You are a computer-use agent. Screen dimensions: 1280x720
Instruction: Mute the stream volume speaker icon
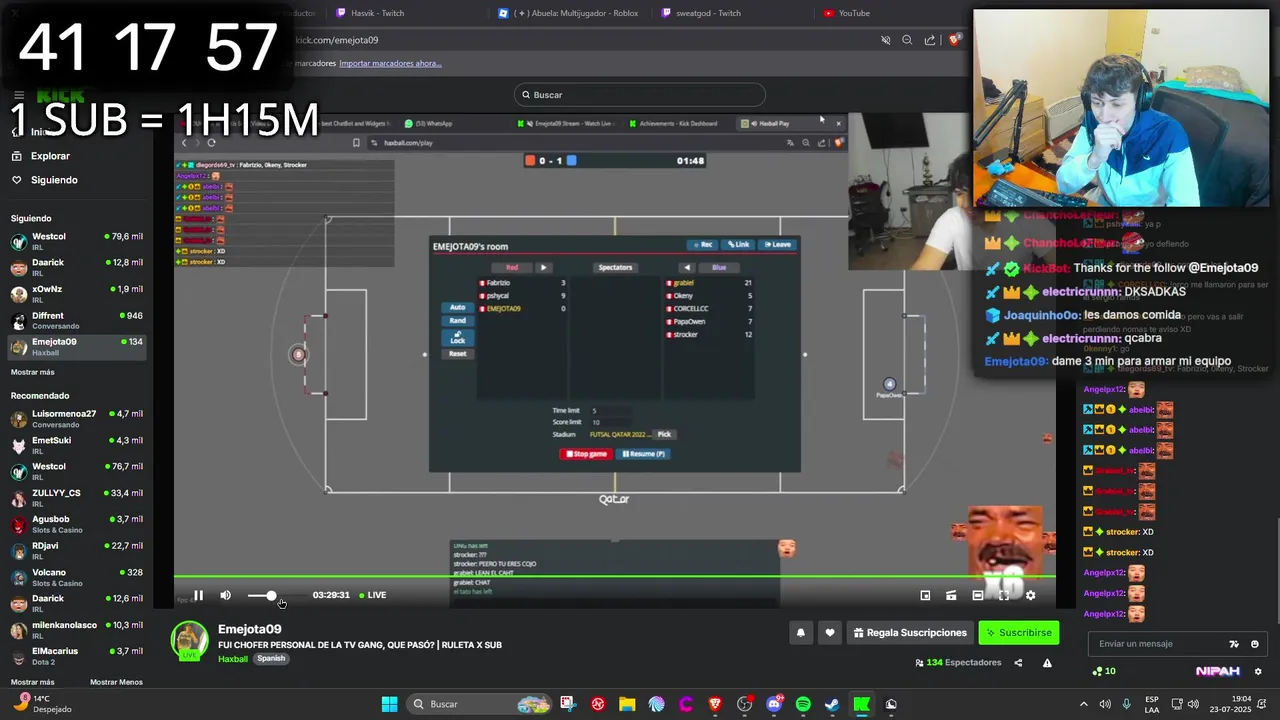pyautogui.click(x=225, y=595)
